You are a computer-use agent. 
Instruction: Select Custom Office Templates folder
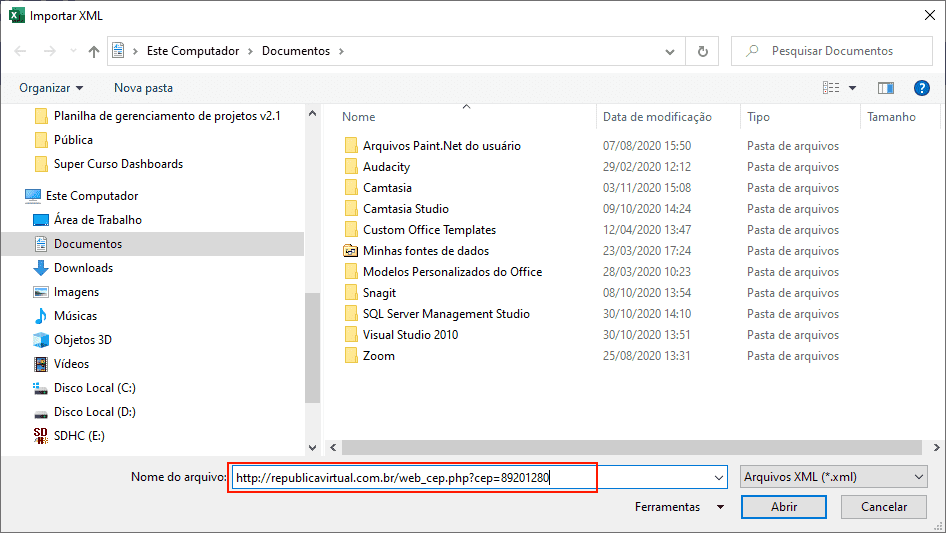(x=430, y=230)
